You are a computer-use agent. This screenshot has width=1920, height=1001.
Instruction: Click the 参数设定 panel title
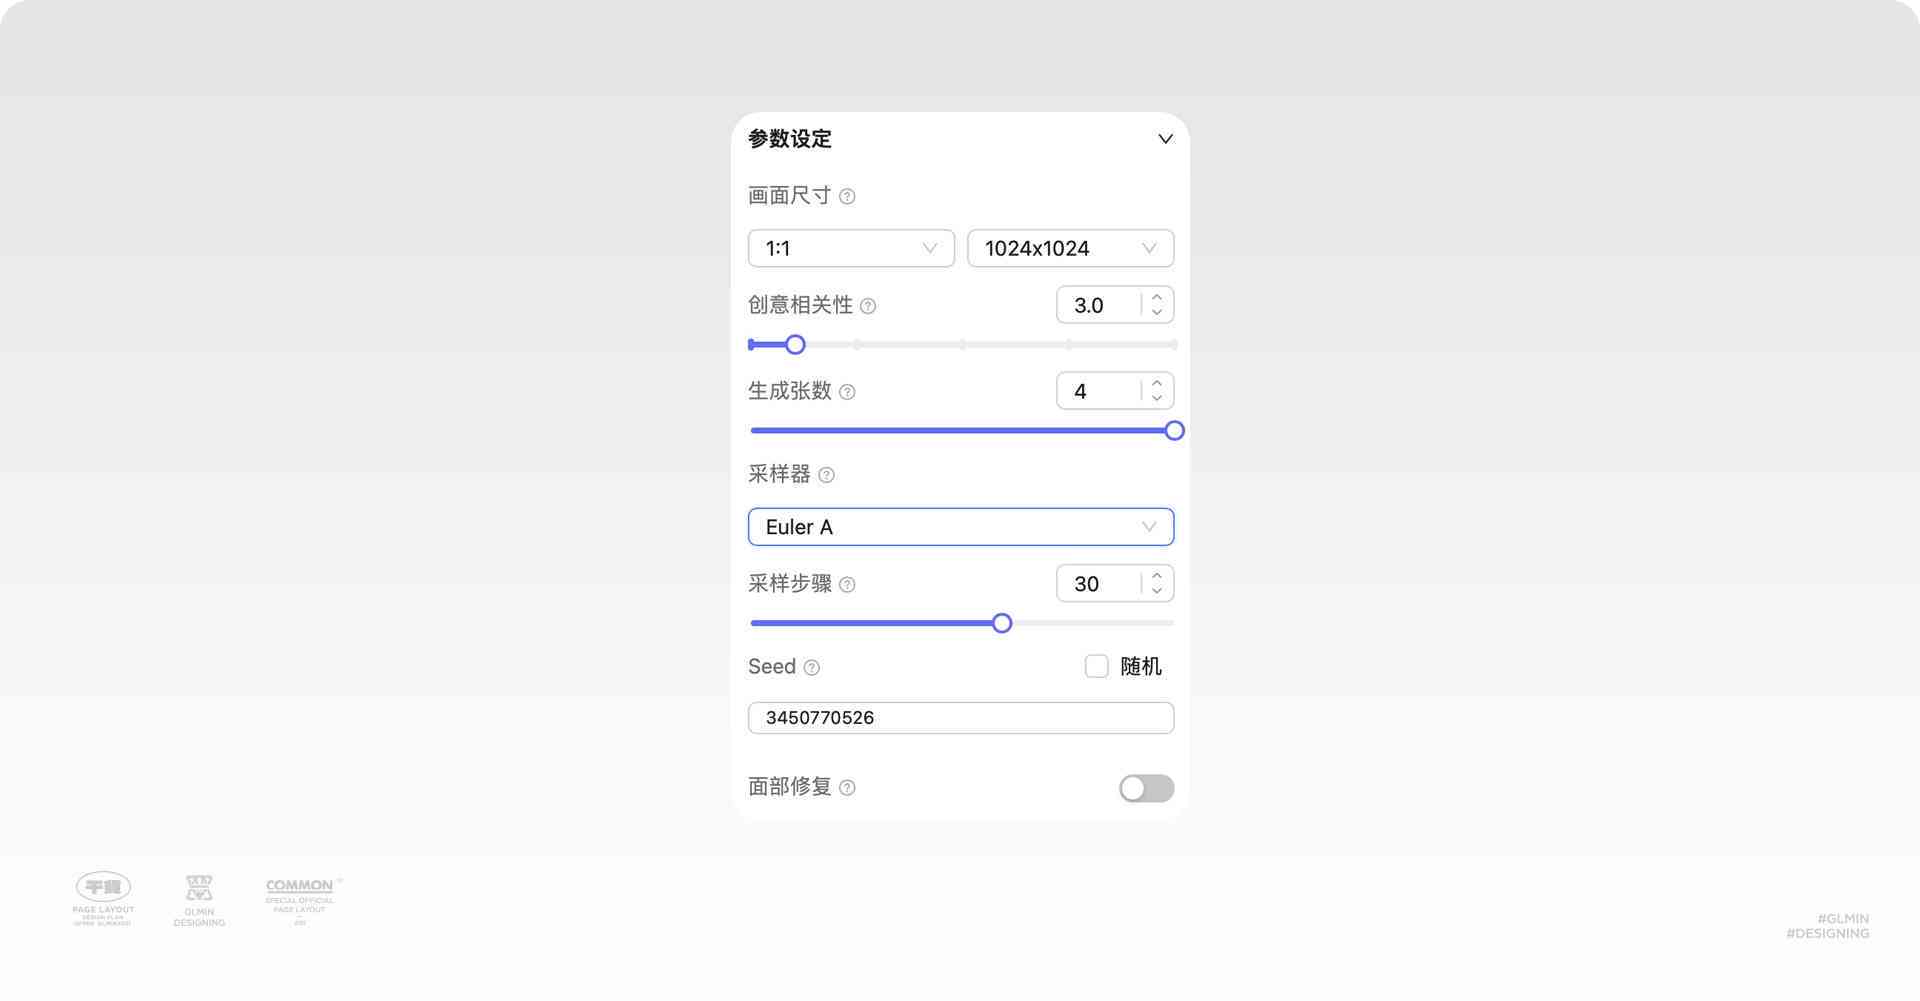click(x=790, y=139)
